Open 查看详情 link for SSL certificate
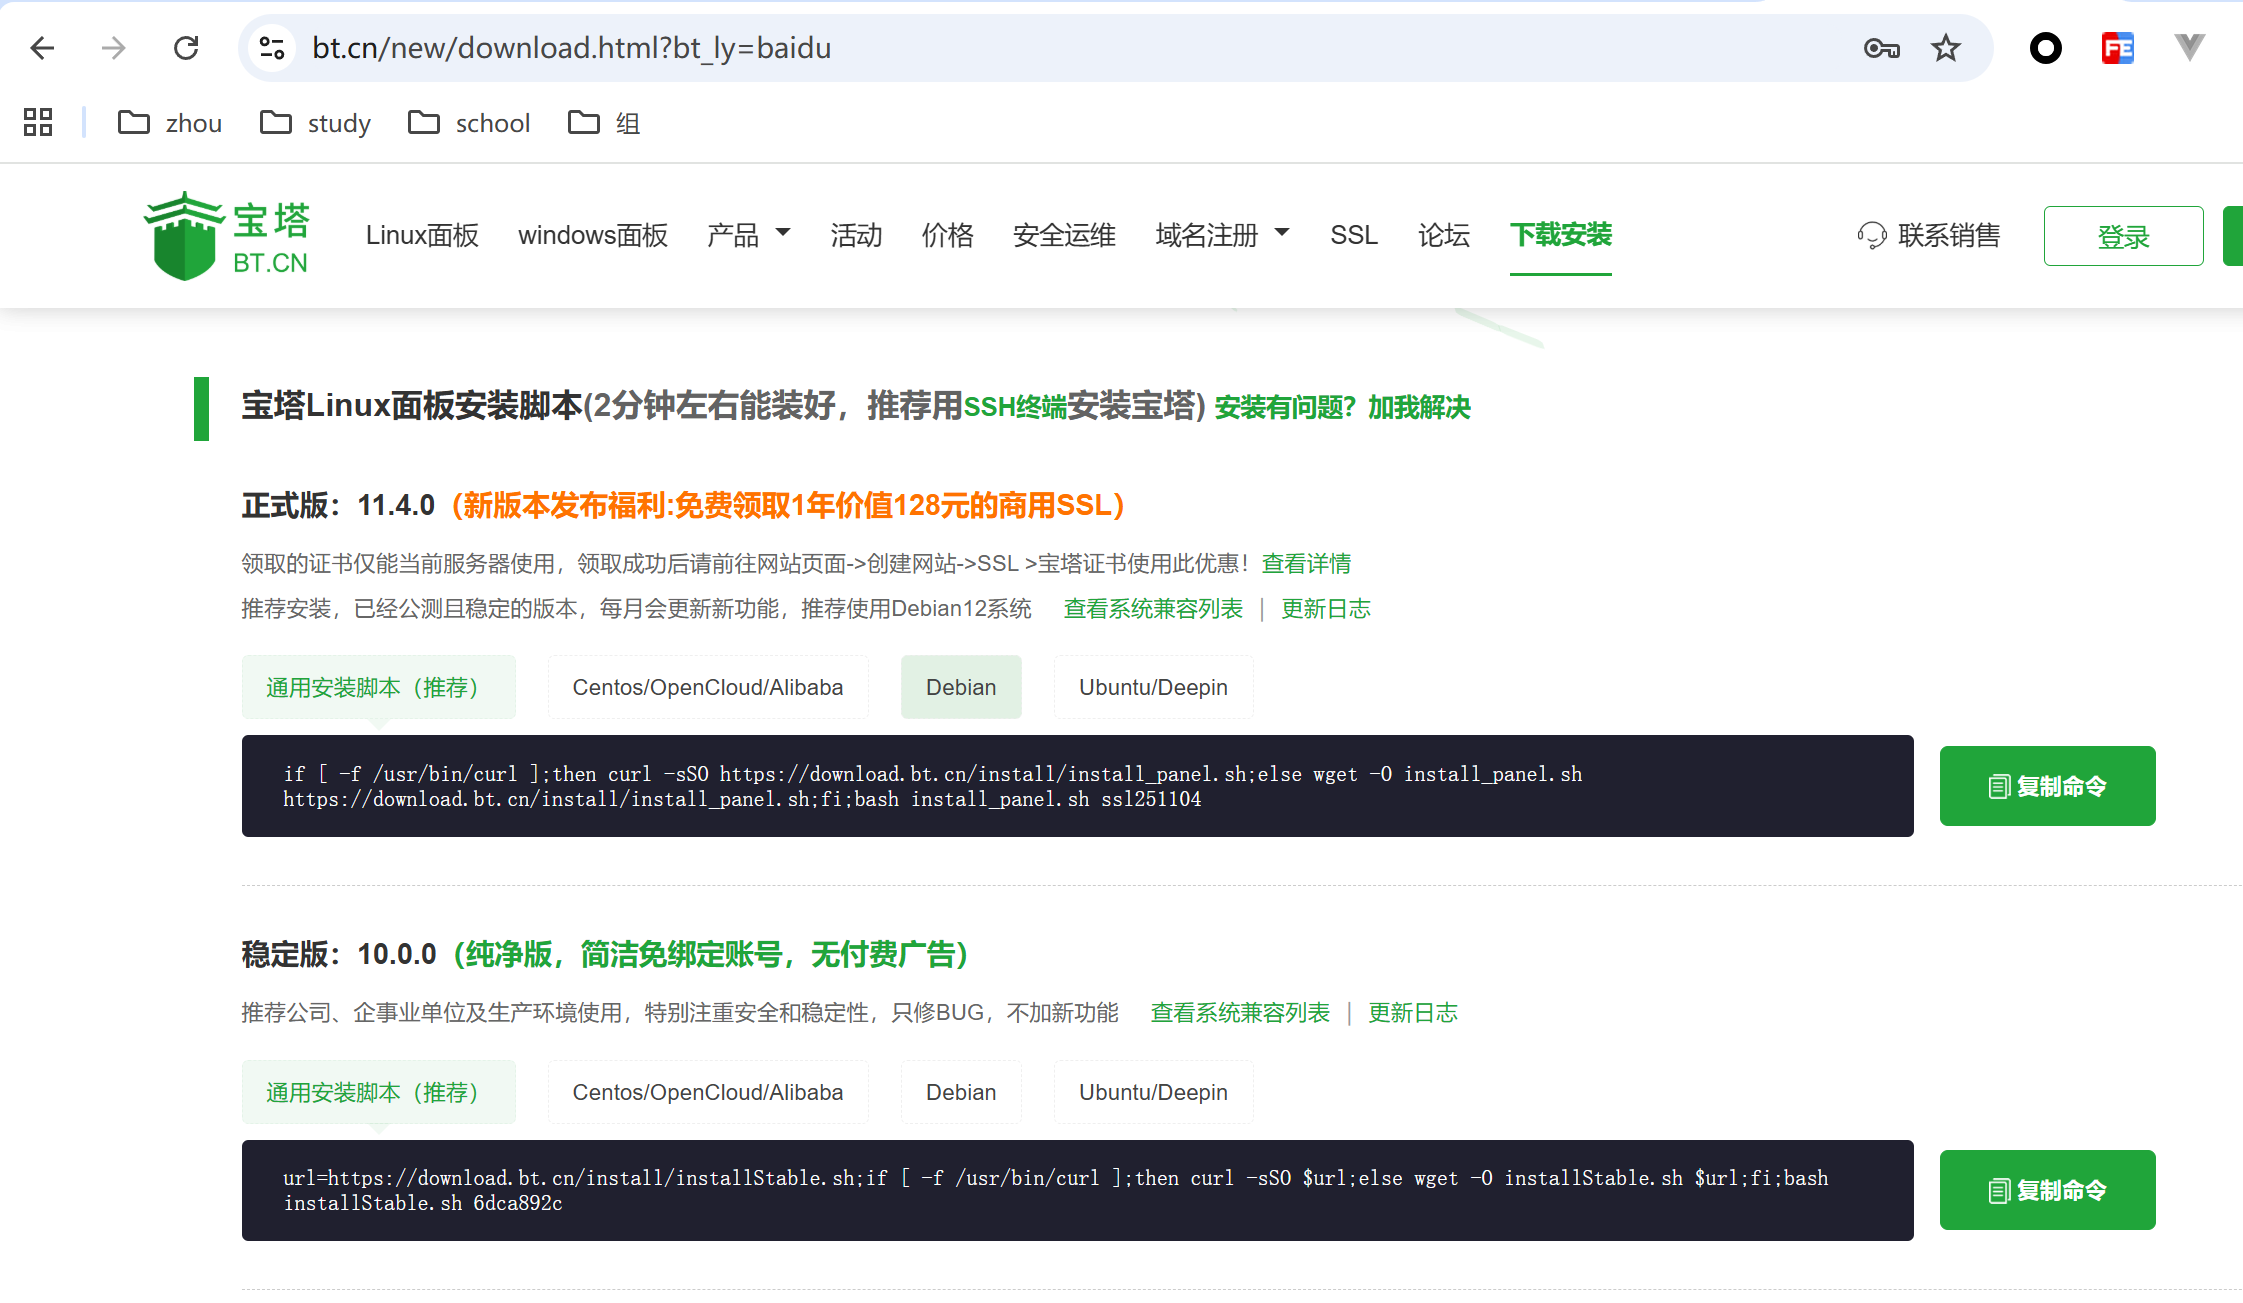This screenshot has height=1303, width=2243. point(1305,564)
